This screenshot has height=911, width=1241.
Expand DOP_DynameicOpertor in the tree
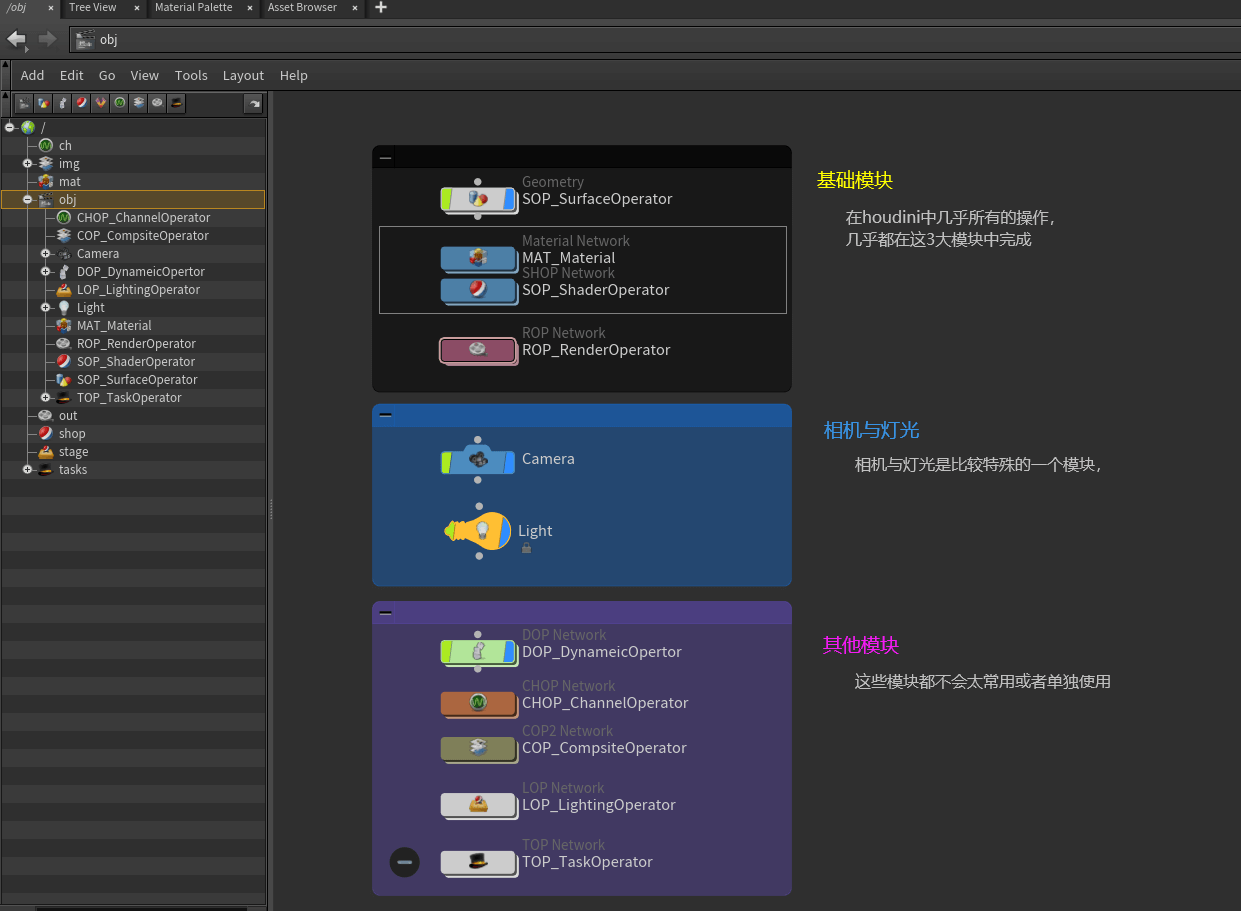(x=46, y=271)
